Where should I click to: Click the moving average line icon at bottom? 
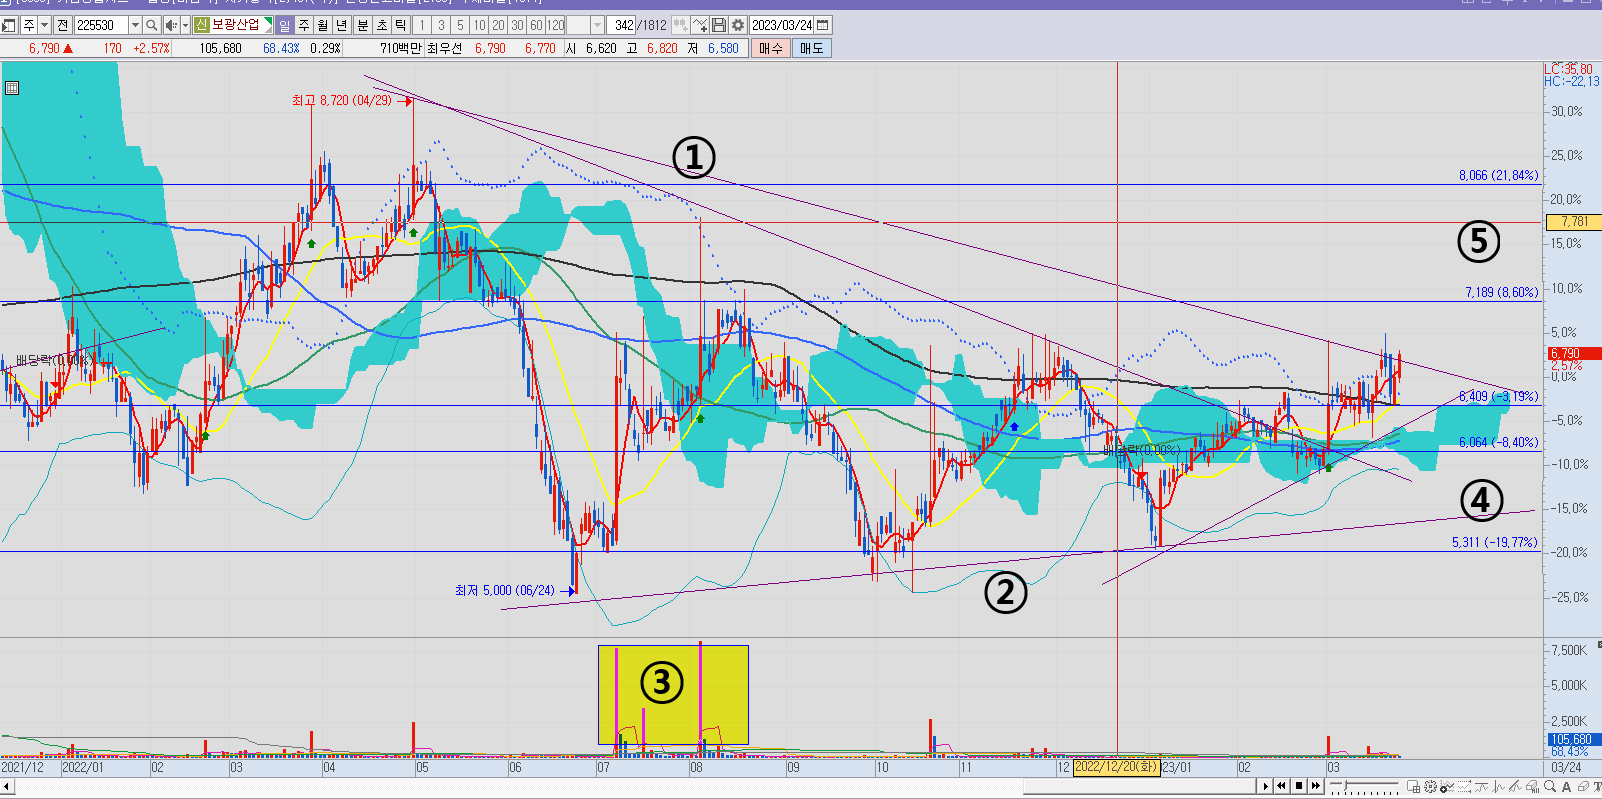click(1481, 786)
